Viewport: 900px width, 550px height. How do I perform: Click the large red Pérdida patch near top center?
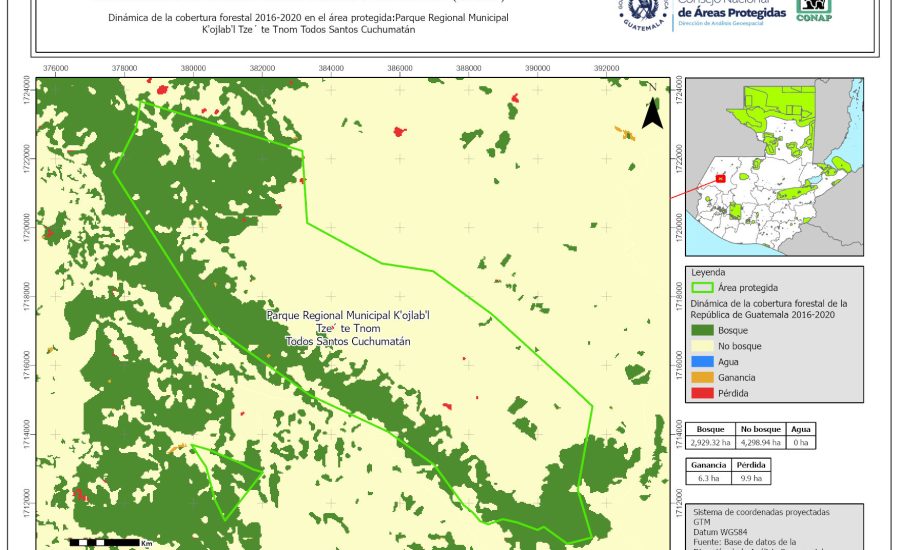tap(400, 131)
